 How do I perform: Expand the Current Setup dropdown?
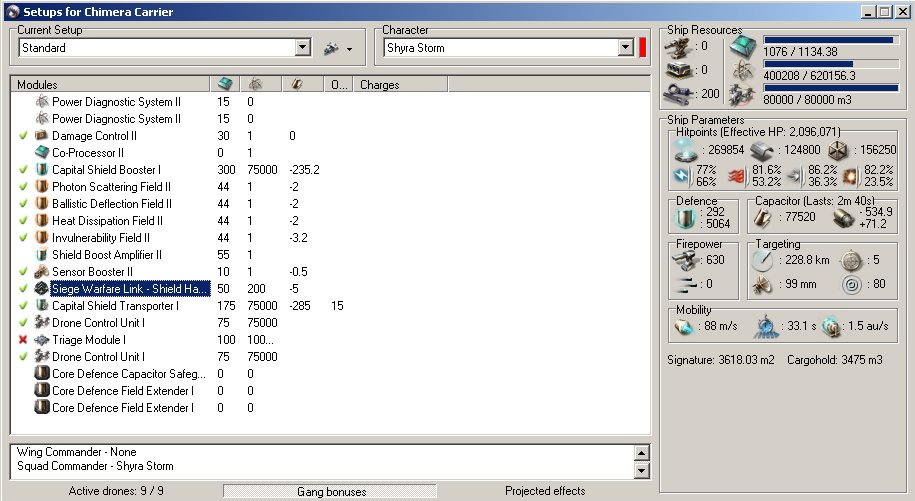(302, 48)
